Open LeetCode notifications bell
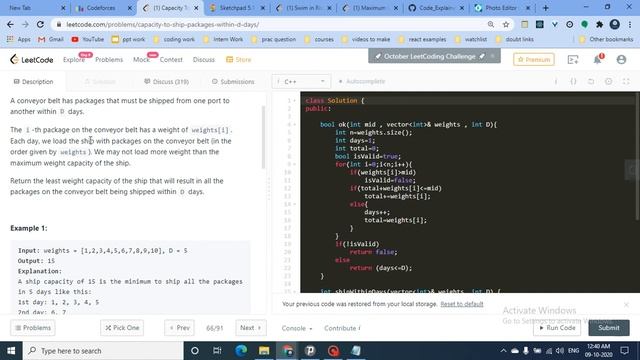This screenshot has height=360, width=640. tap(598, 60)
